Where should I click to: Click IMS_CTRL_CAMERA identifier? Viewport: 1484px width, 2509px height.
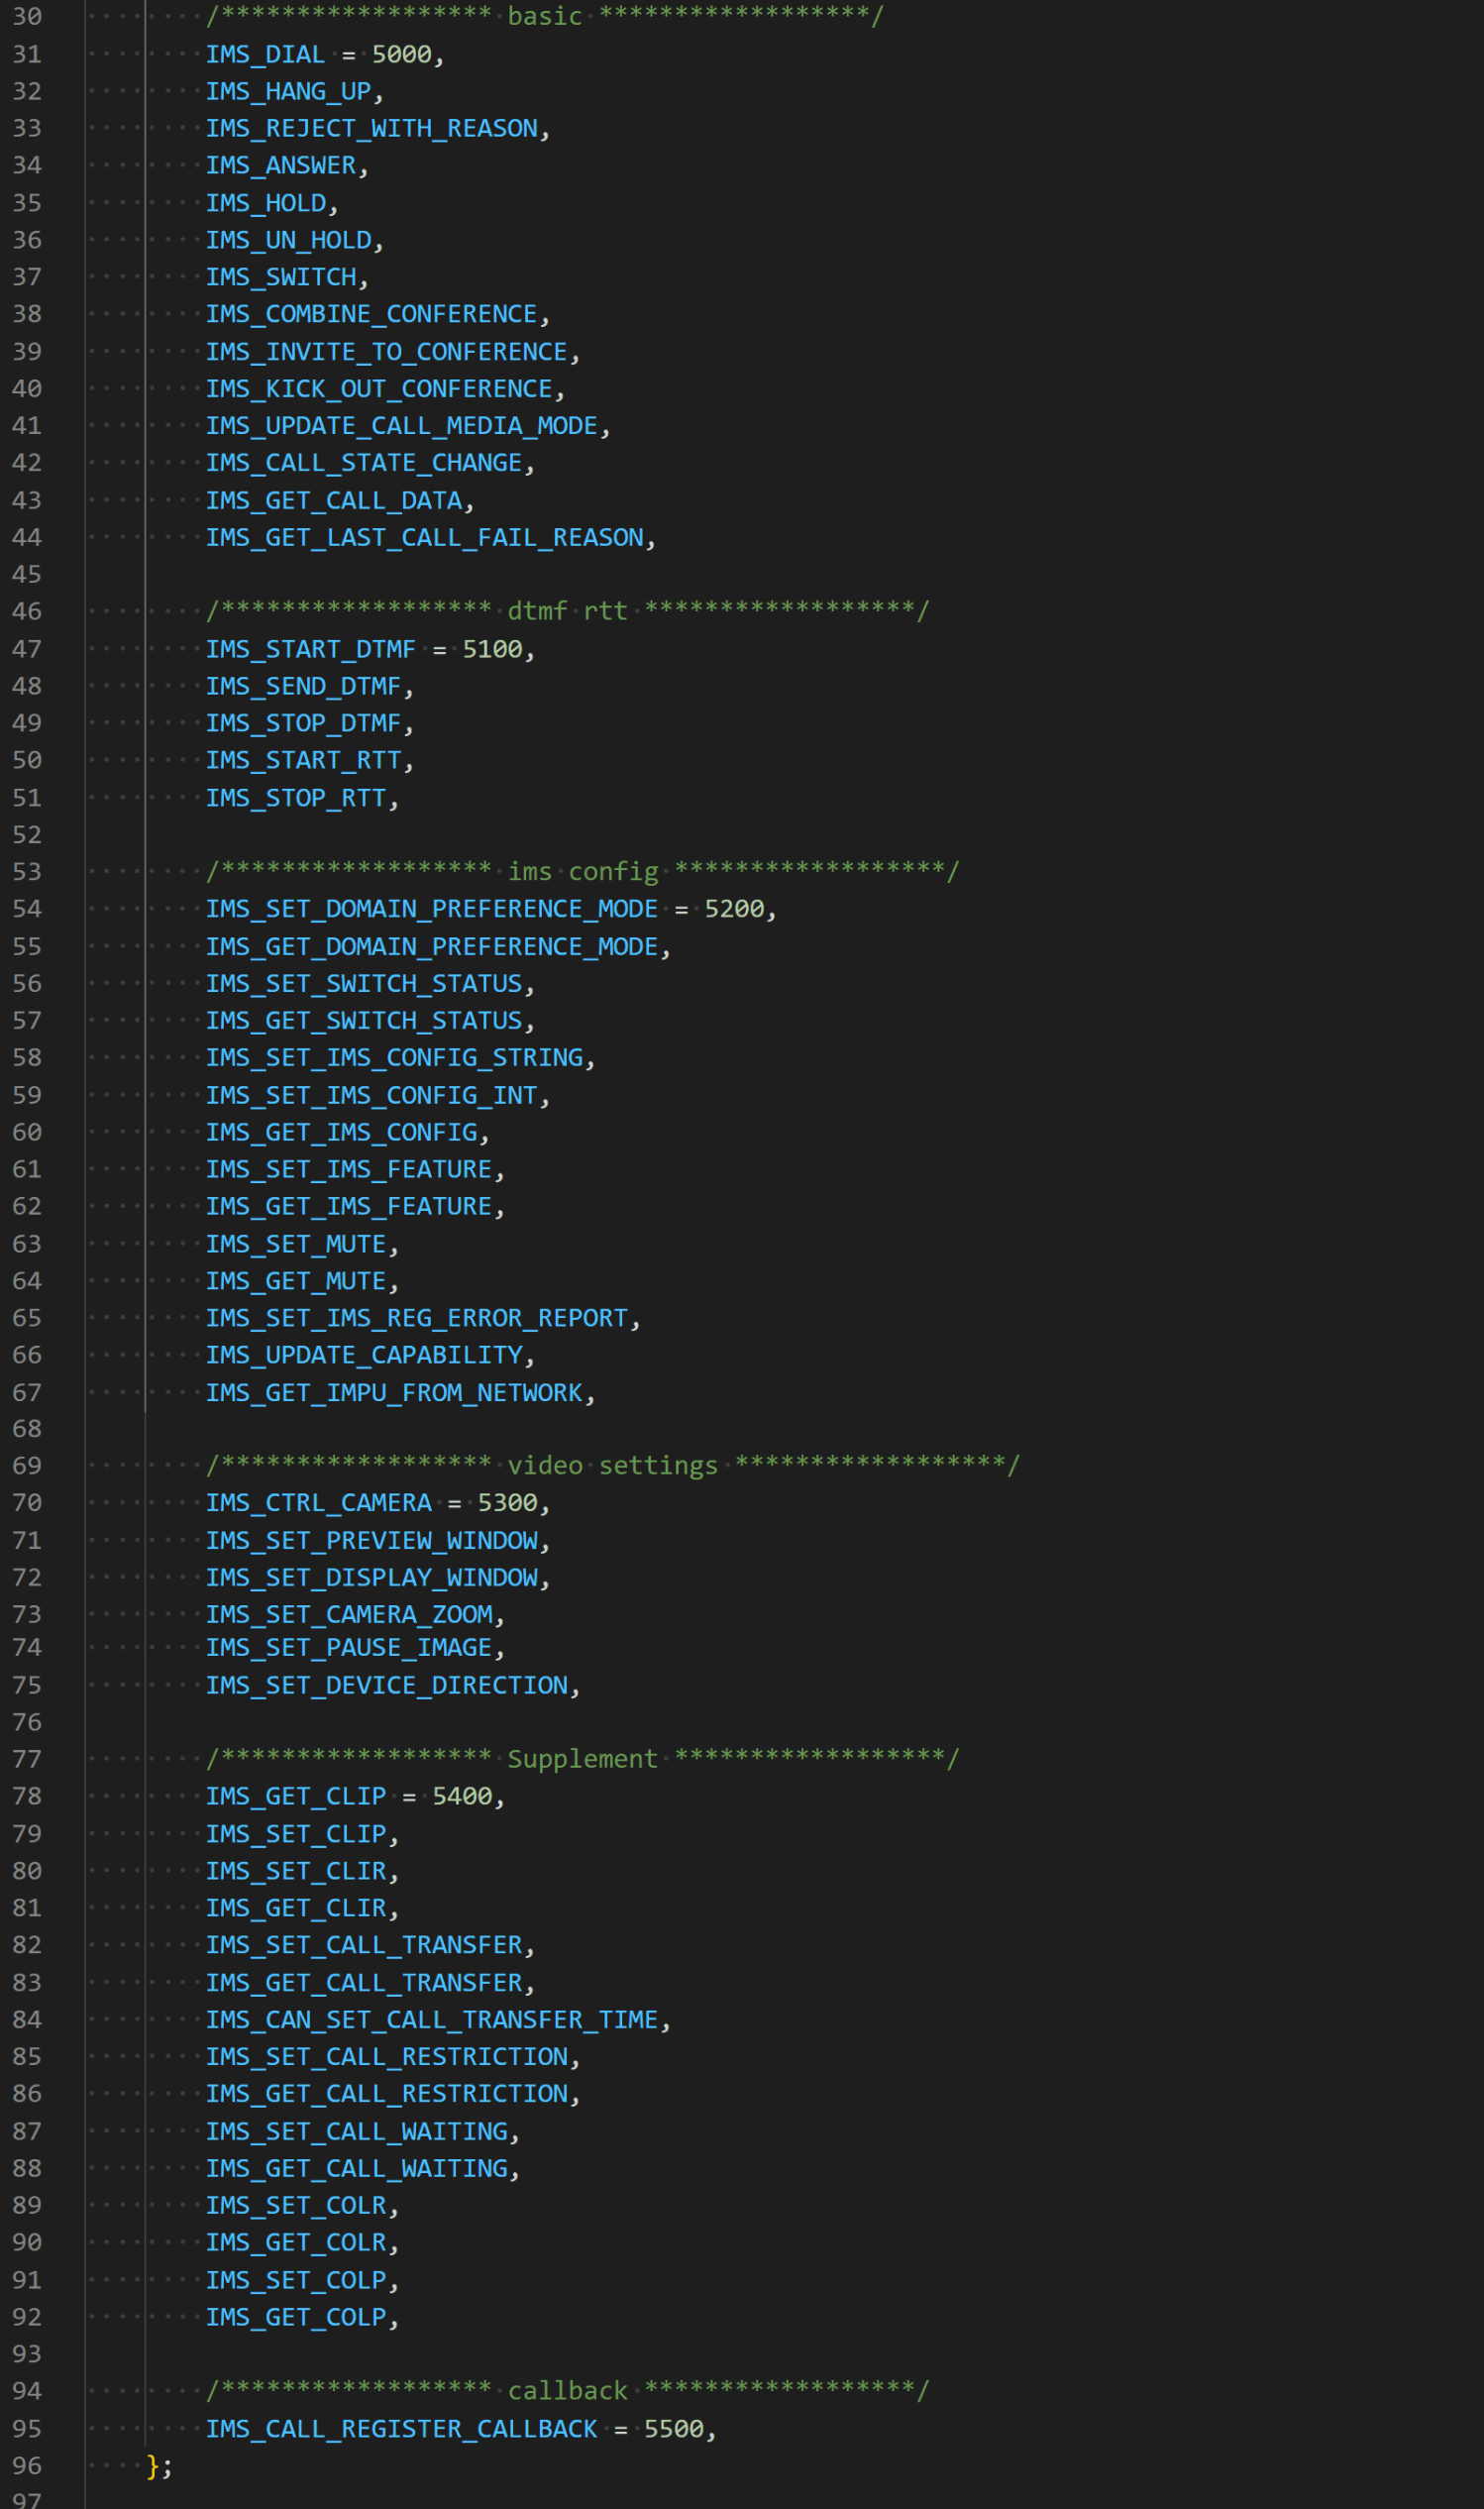[319, 1503]
